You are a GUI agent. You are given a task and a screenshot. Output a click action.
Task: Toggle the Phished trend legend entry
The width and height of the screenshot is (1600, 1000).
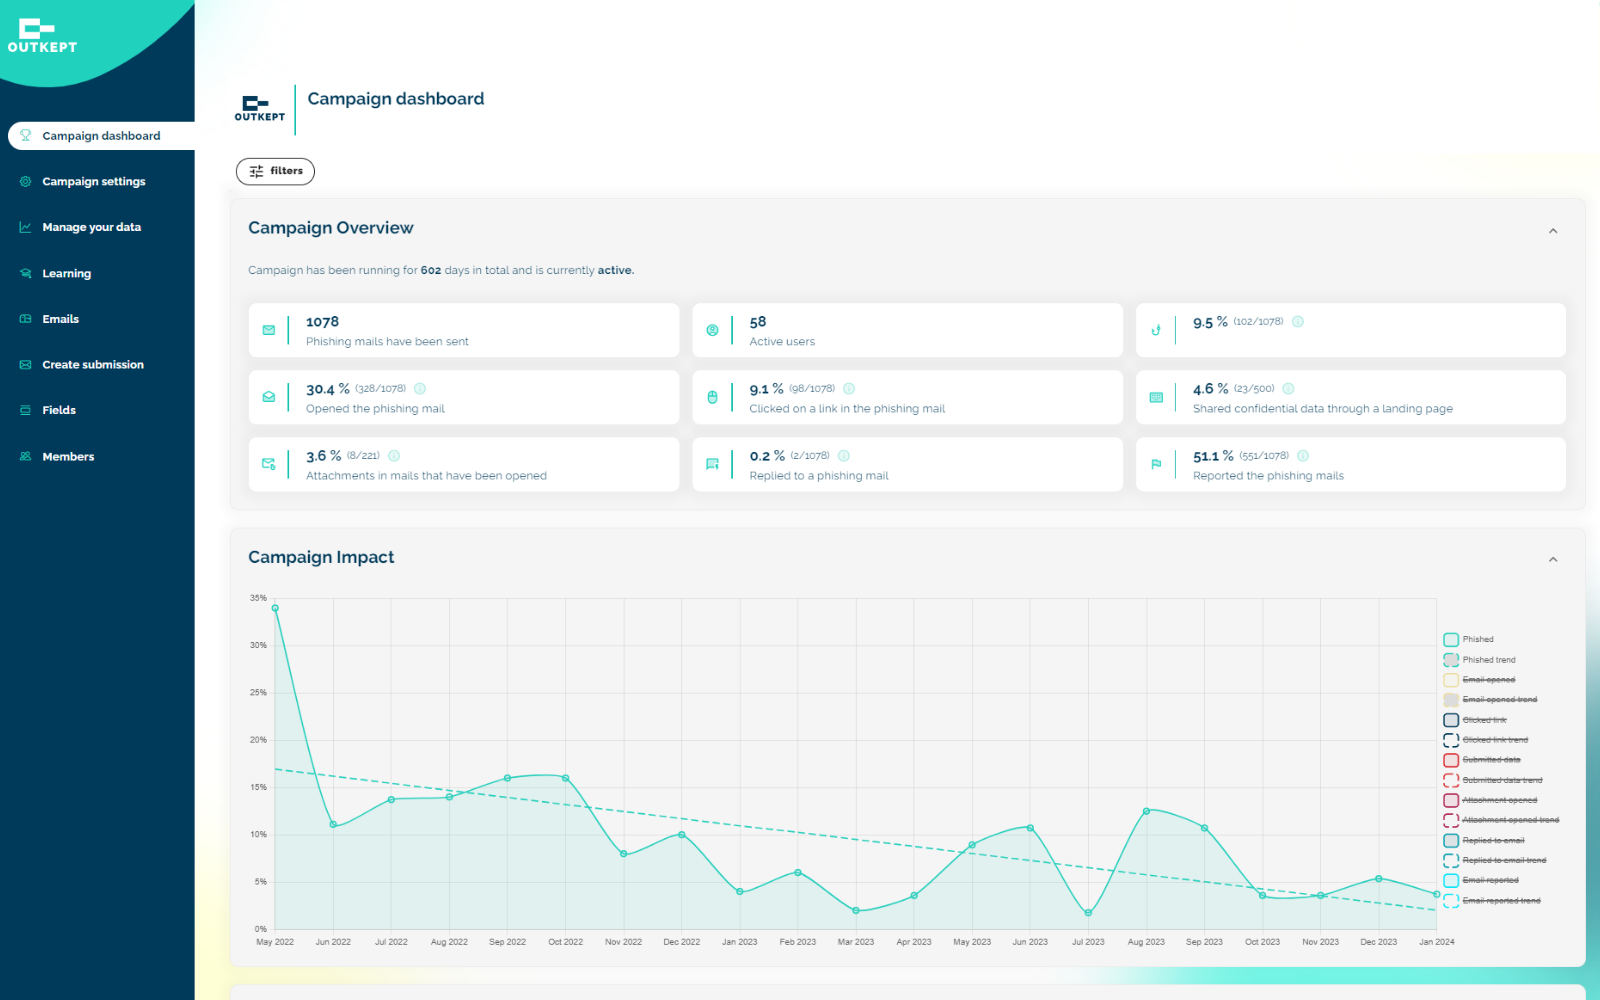tap(1480, 660)
